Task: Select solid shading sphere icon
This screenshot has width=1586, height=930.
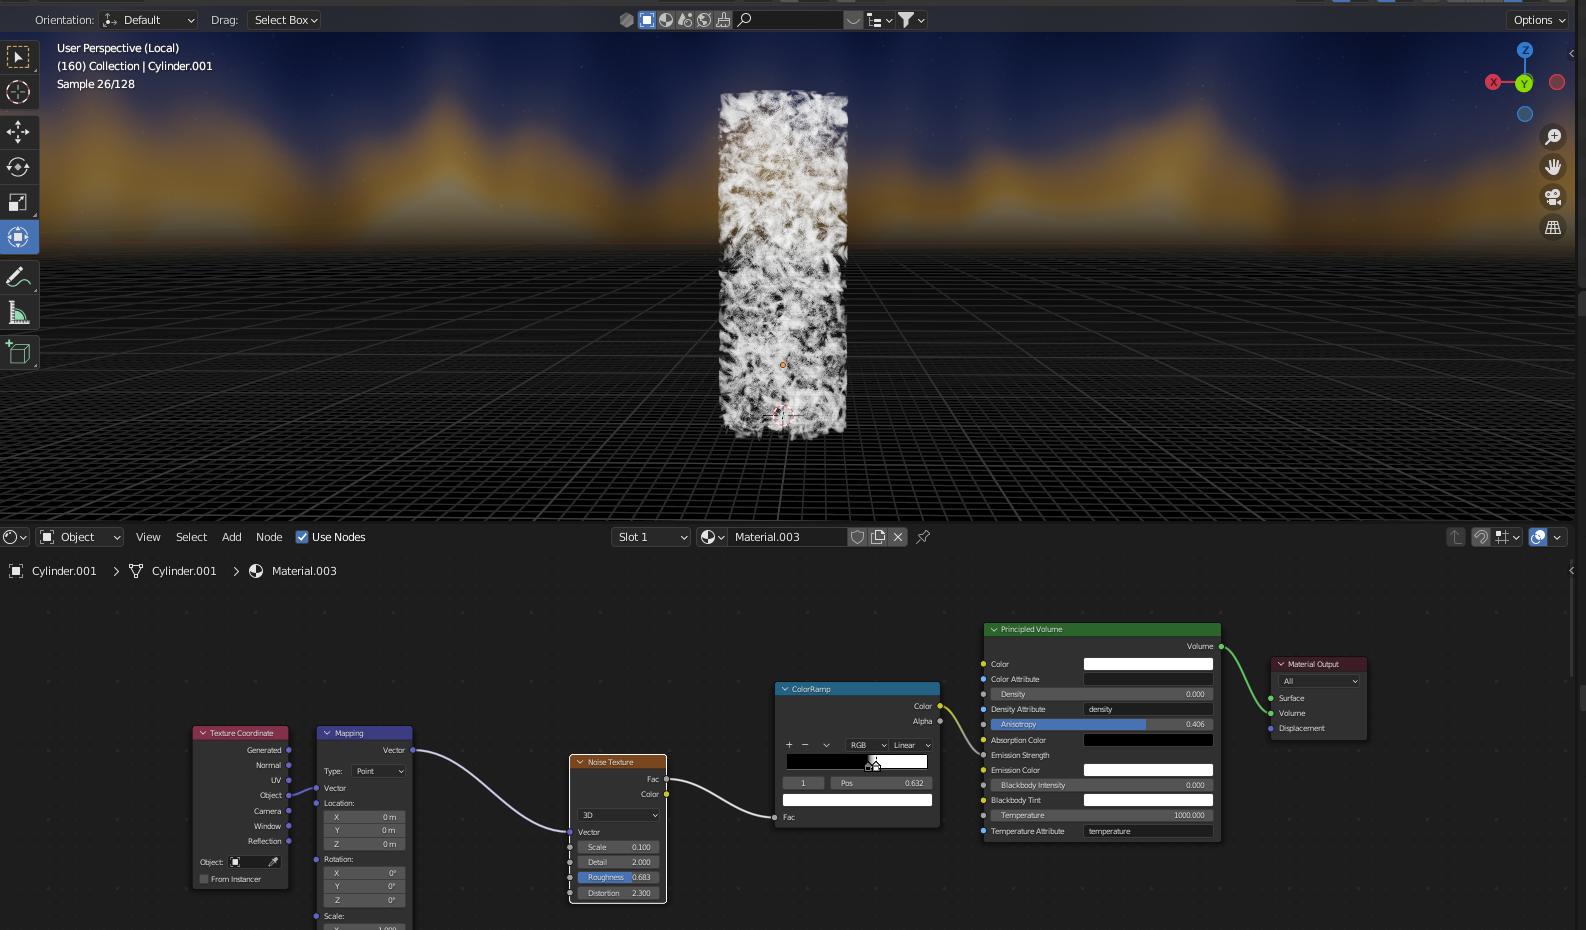Action: [666, 20]
